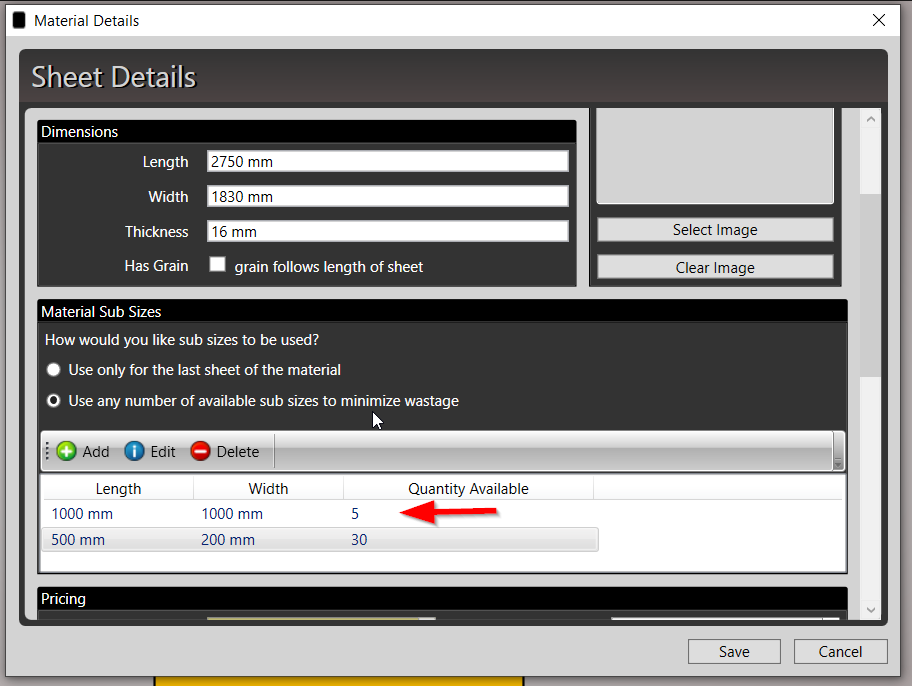Click the Pricing section header

443,599
